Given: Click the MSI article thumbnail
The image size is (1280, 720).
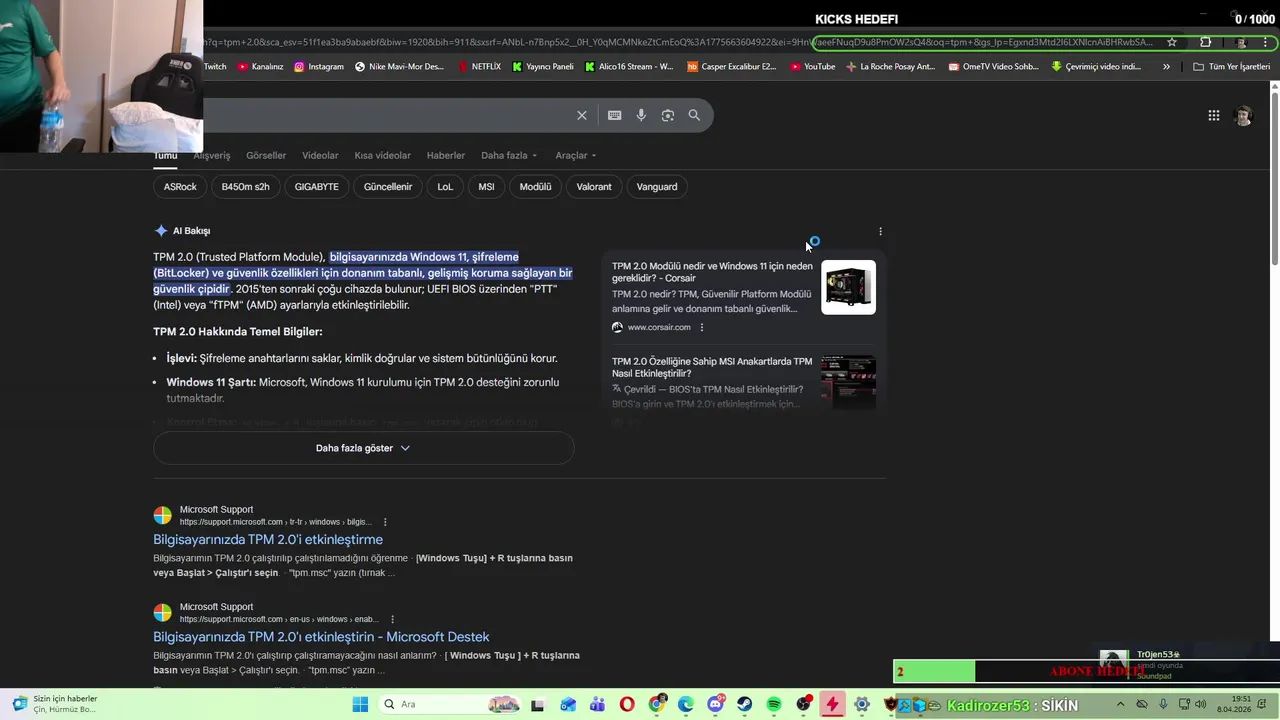Looking at the screenshot, I should [848, 382].
